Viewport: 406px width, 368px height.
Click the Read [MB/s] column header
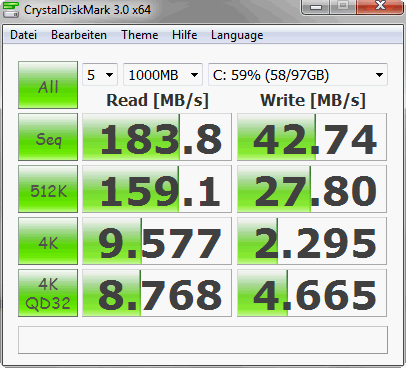pyautogui.click(x=157, y=100)
